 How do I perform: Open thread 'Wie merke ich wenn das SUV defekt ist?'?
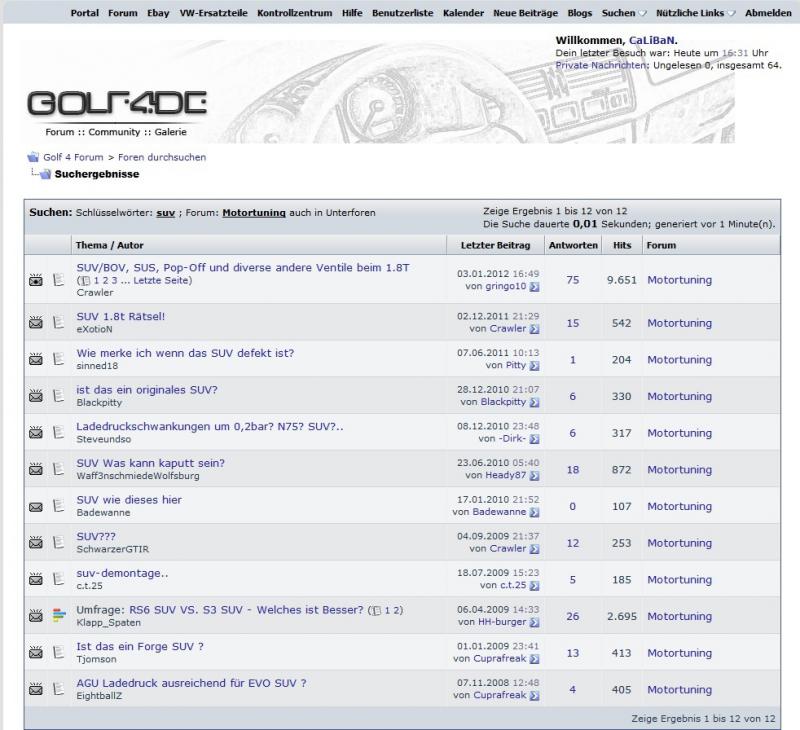[x=185, y=353]
